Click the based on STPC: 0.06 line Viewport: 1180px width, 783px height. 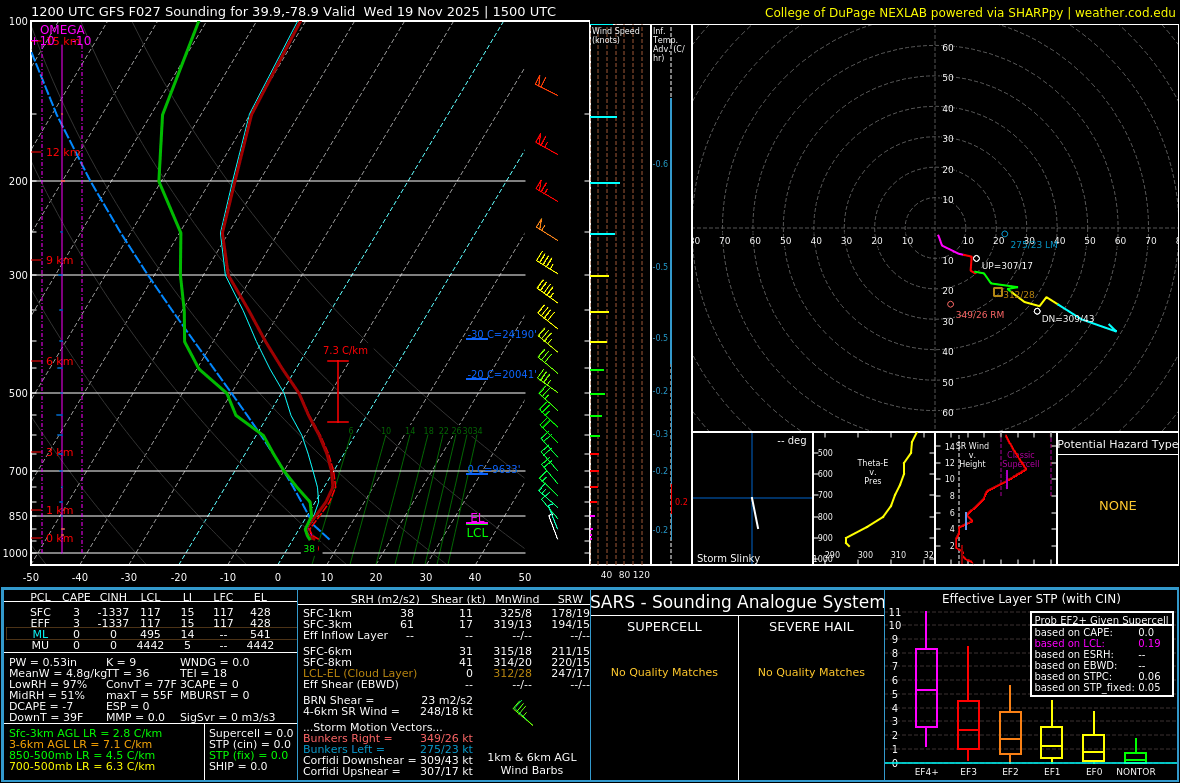click(1097, 676)
